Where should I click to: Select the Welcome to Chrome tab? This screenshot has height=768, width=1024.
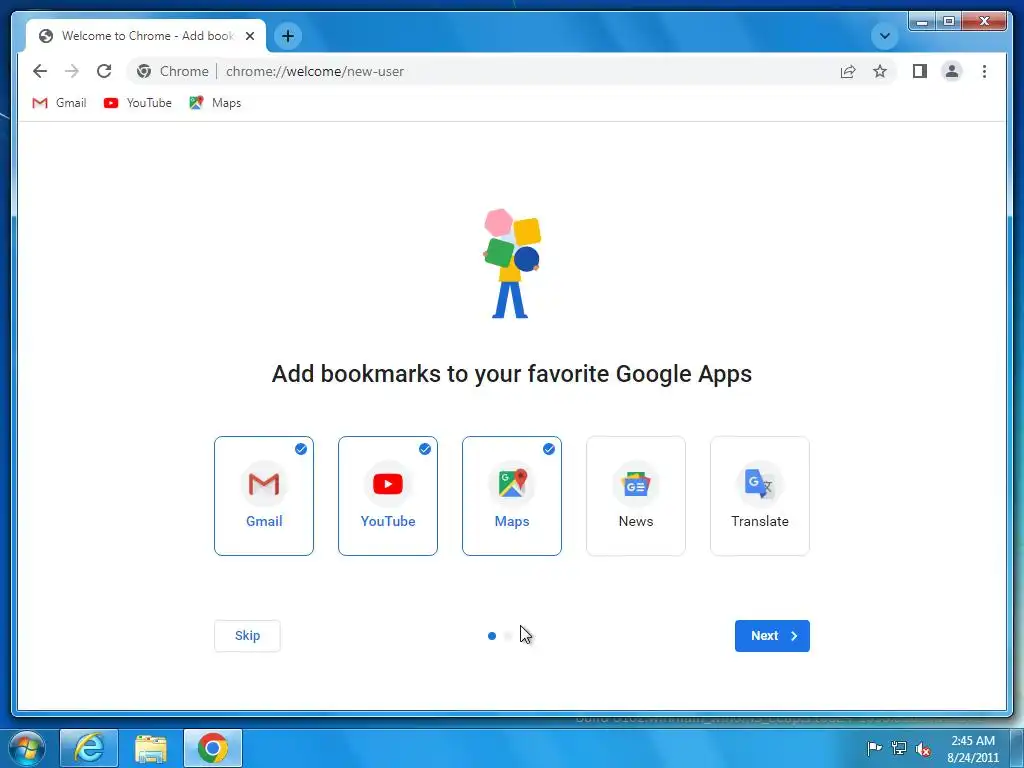(x=146, y=36)
